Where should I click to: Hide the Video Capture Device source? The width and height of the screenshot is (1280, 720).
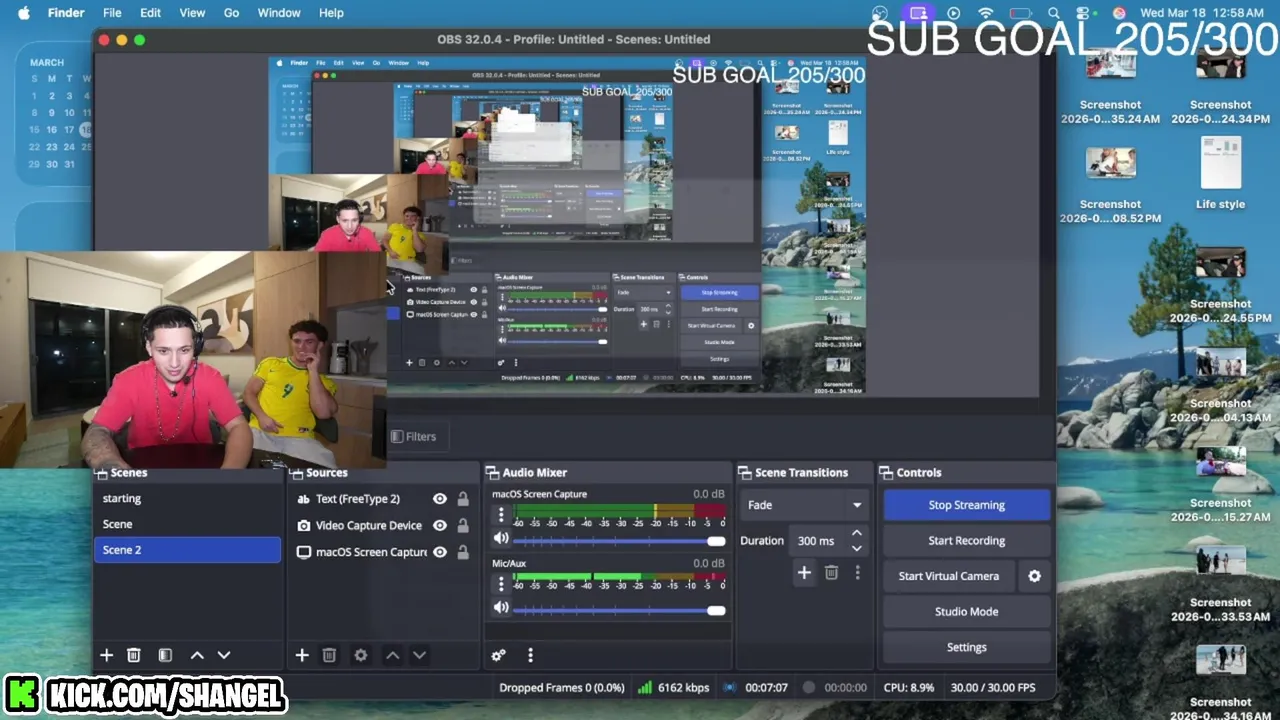(x=439, y=525)
